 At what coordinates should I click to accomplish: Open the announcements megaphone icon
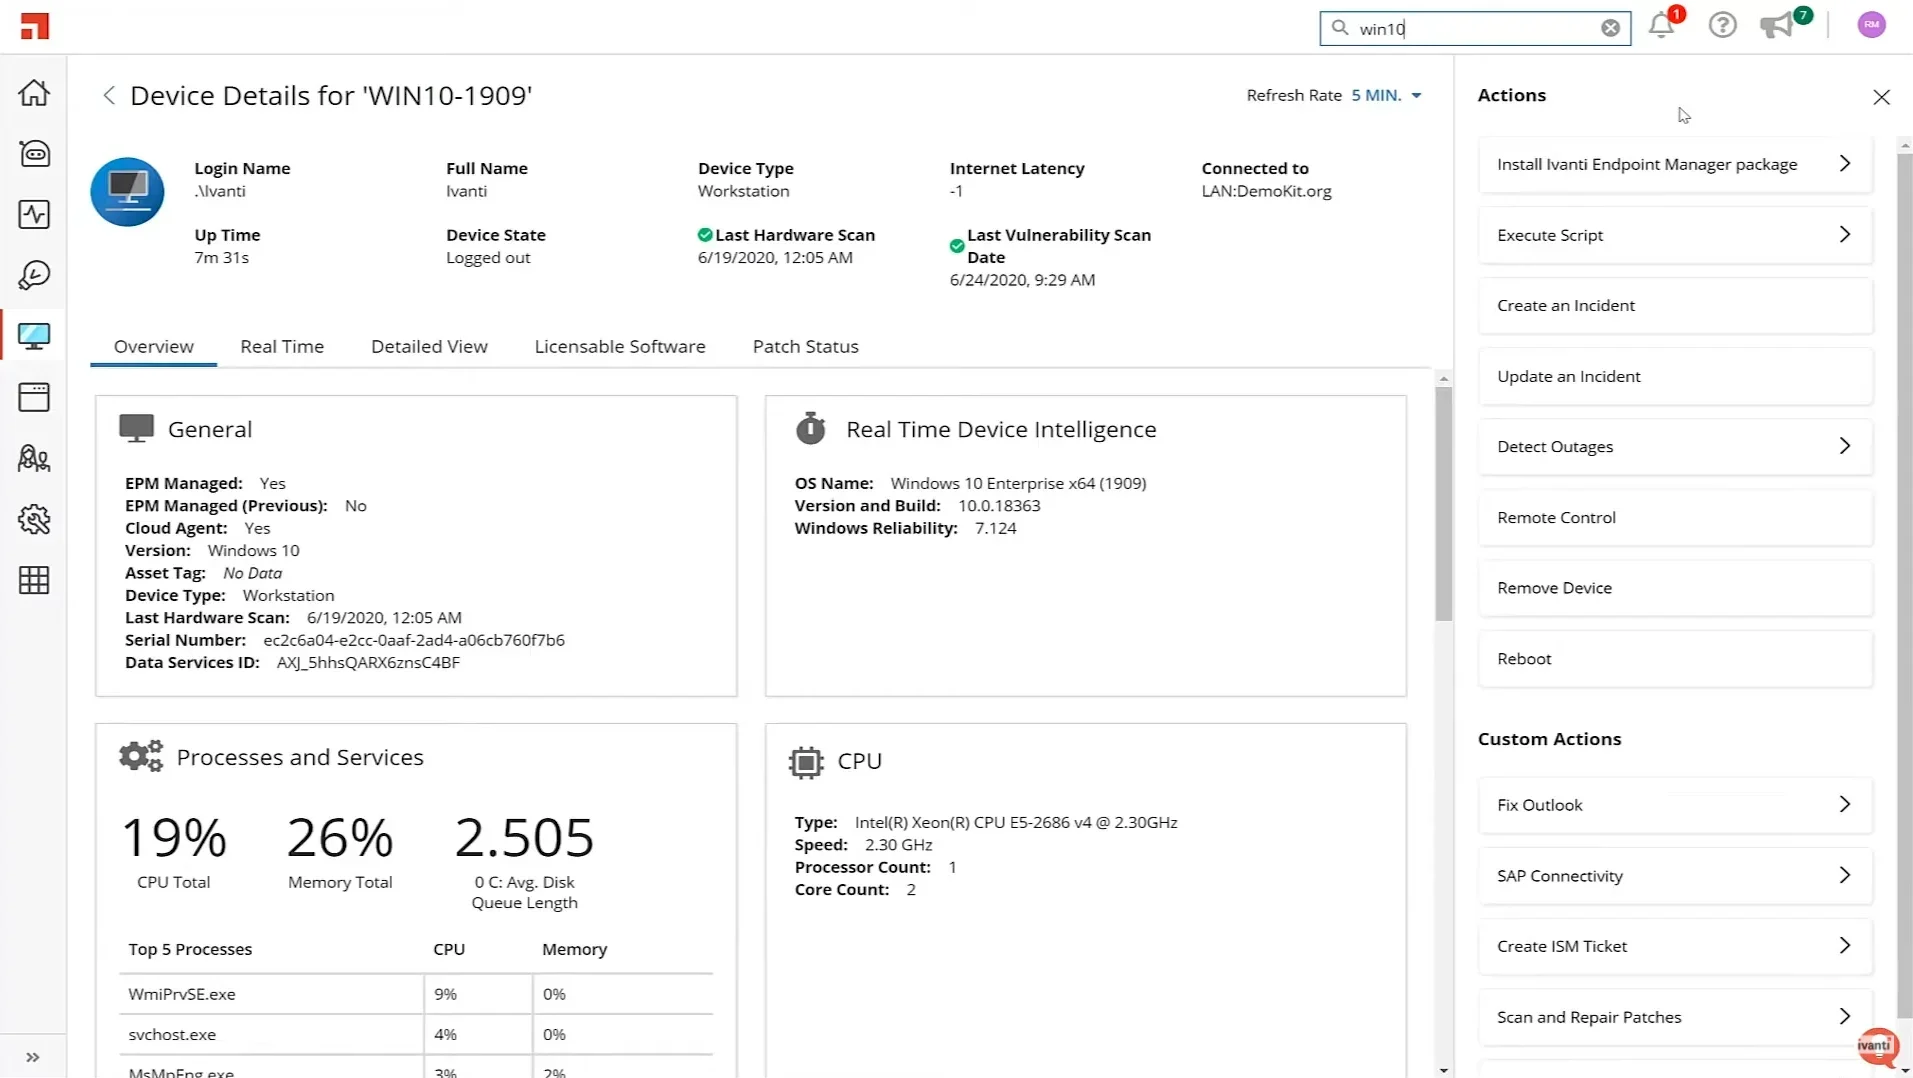(x=1777, y=26)
